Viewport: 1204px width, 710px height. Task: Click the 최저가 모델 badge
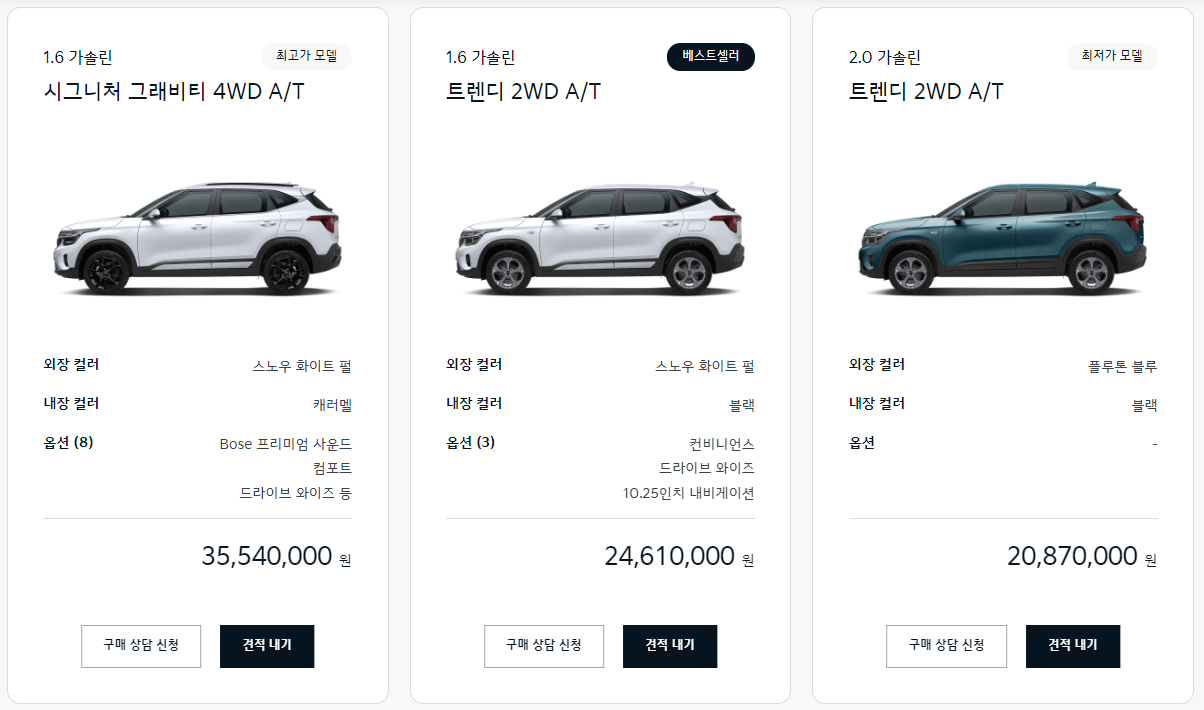point(1111,57)
